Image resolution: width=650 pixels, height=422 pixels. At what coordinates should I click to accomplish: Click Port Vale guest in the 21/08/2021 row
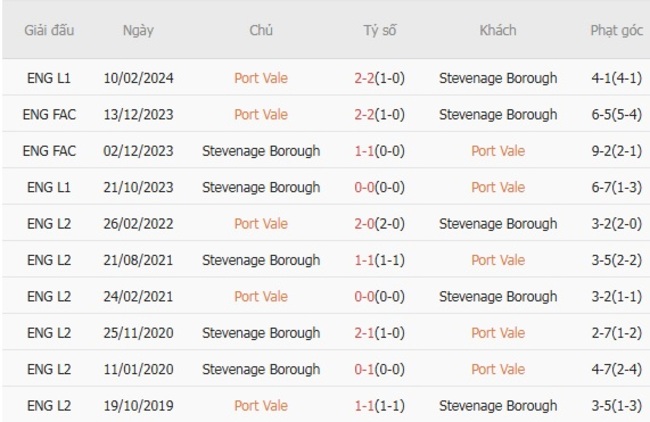click(498, 260)
